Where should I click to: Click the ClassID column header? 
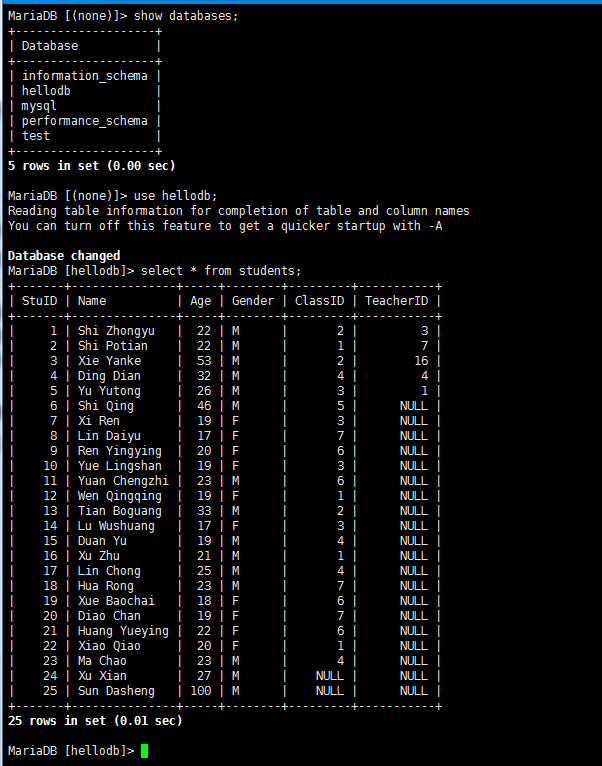tap(319, 301)
